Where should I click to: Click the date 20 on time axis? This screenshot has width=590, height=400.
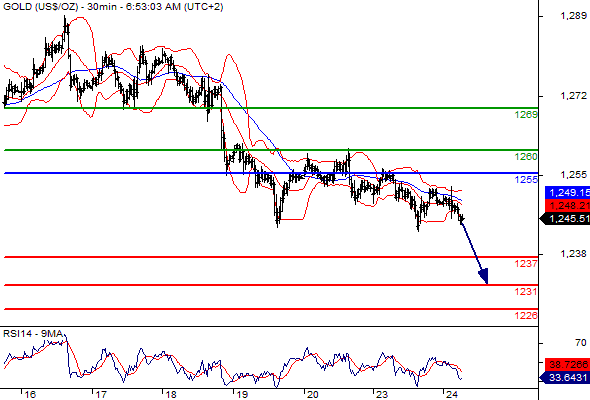coord(312,395)
